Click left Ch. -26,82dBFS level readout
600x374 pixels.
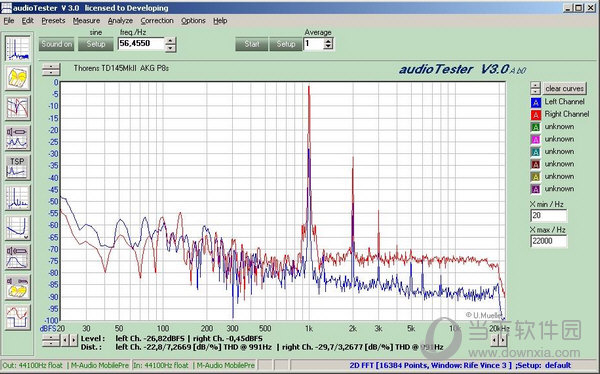coord(150,338)
